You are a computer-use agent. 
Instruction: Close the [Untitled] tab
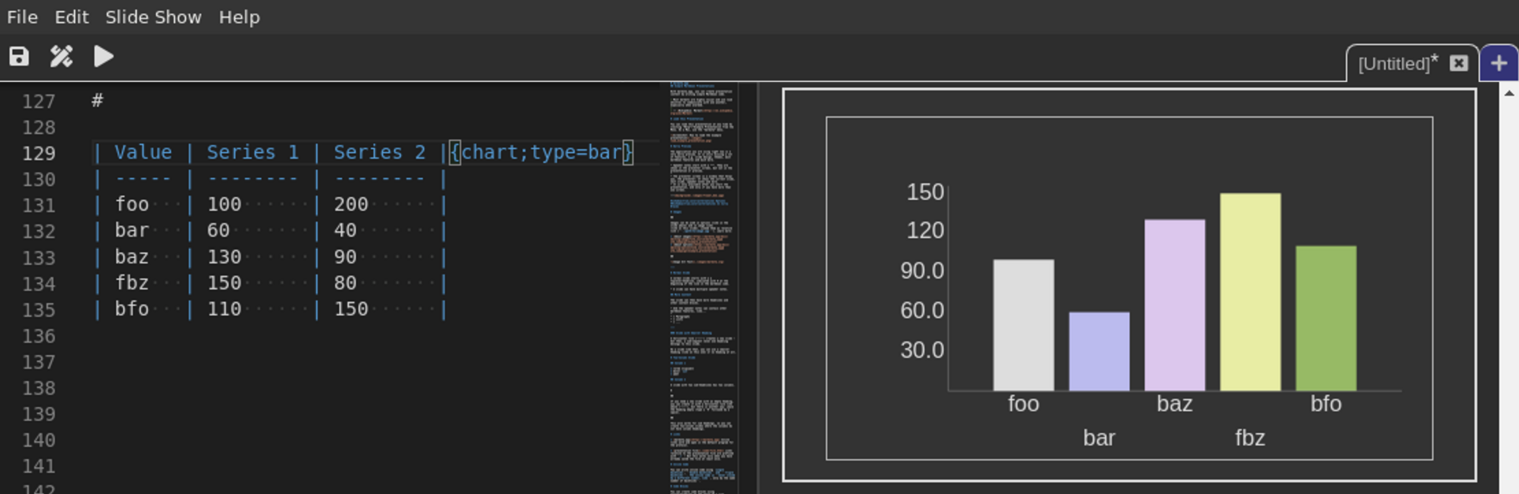click(x=1459, y=64)
